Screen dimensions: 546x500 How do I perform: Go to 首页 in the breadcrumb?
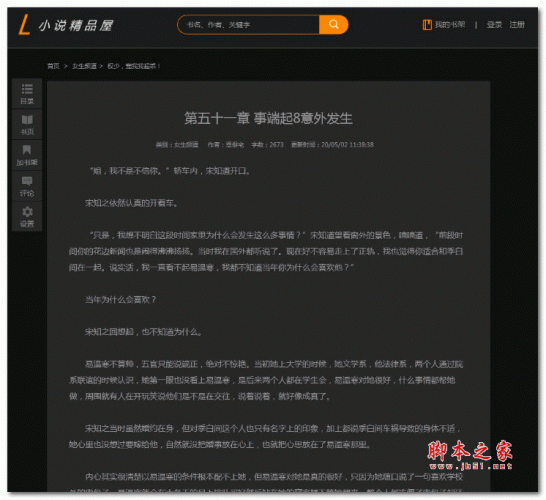(x=53, y=66)
